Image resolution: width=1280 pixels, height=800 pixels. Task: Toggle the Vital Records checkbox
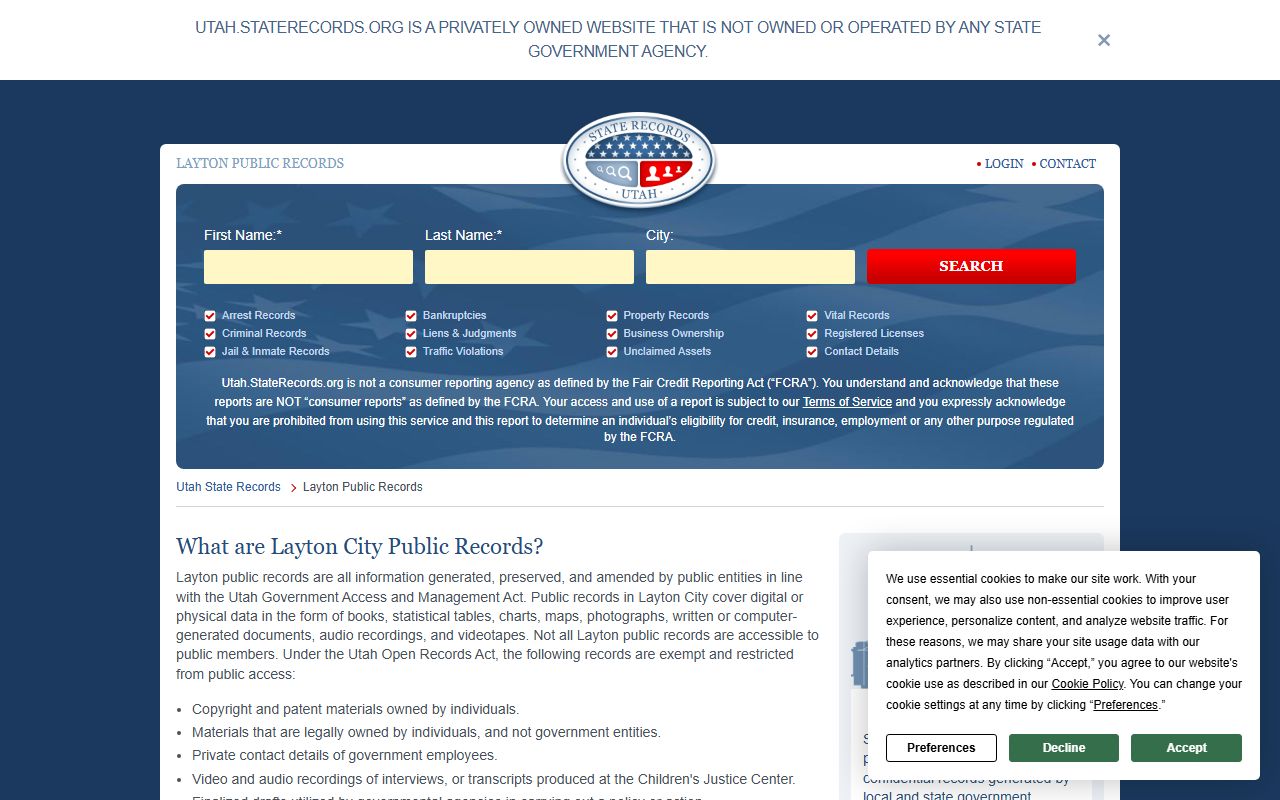tap(813, 316)
